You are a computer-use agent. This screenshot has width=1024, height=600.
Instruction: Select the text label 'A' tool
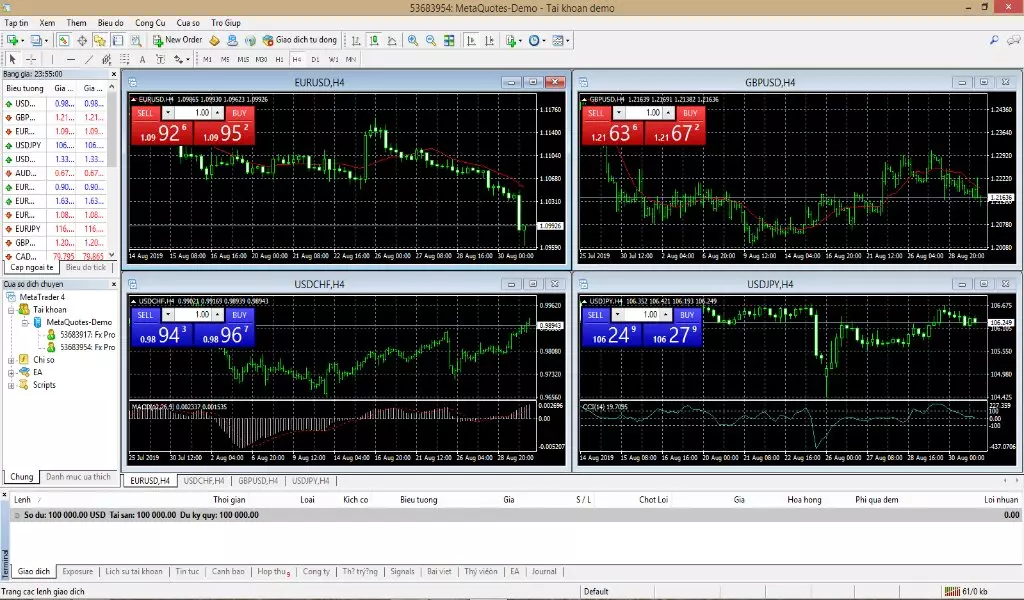click(145, 59)
